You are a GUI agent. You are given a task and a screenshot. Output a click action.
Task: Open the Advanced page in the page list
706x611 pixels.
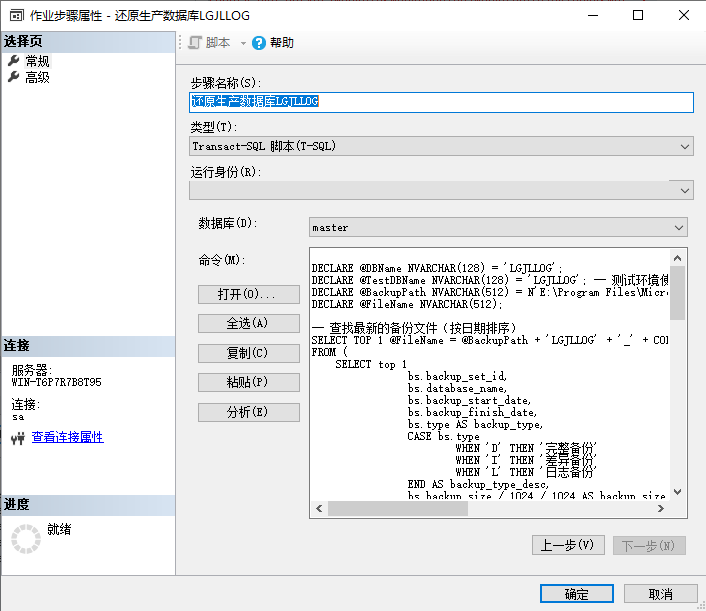pos(38,77)
